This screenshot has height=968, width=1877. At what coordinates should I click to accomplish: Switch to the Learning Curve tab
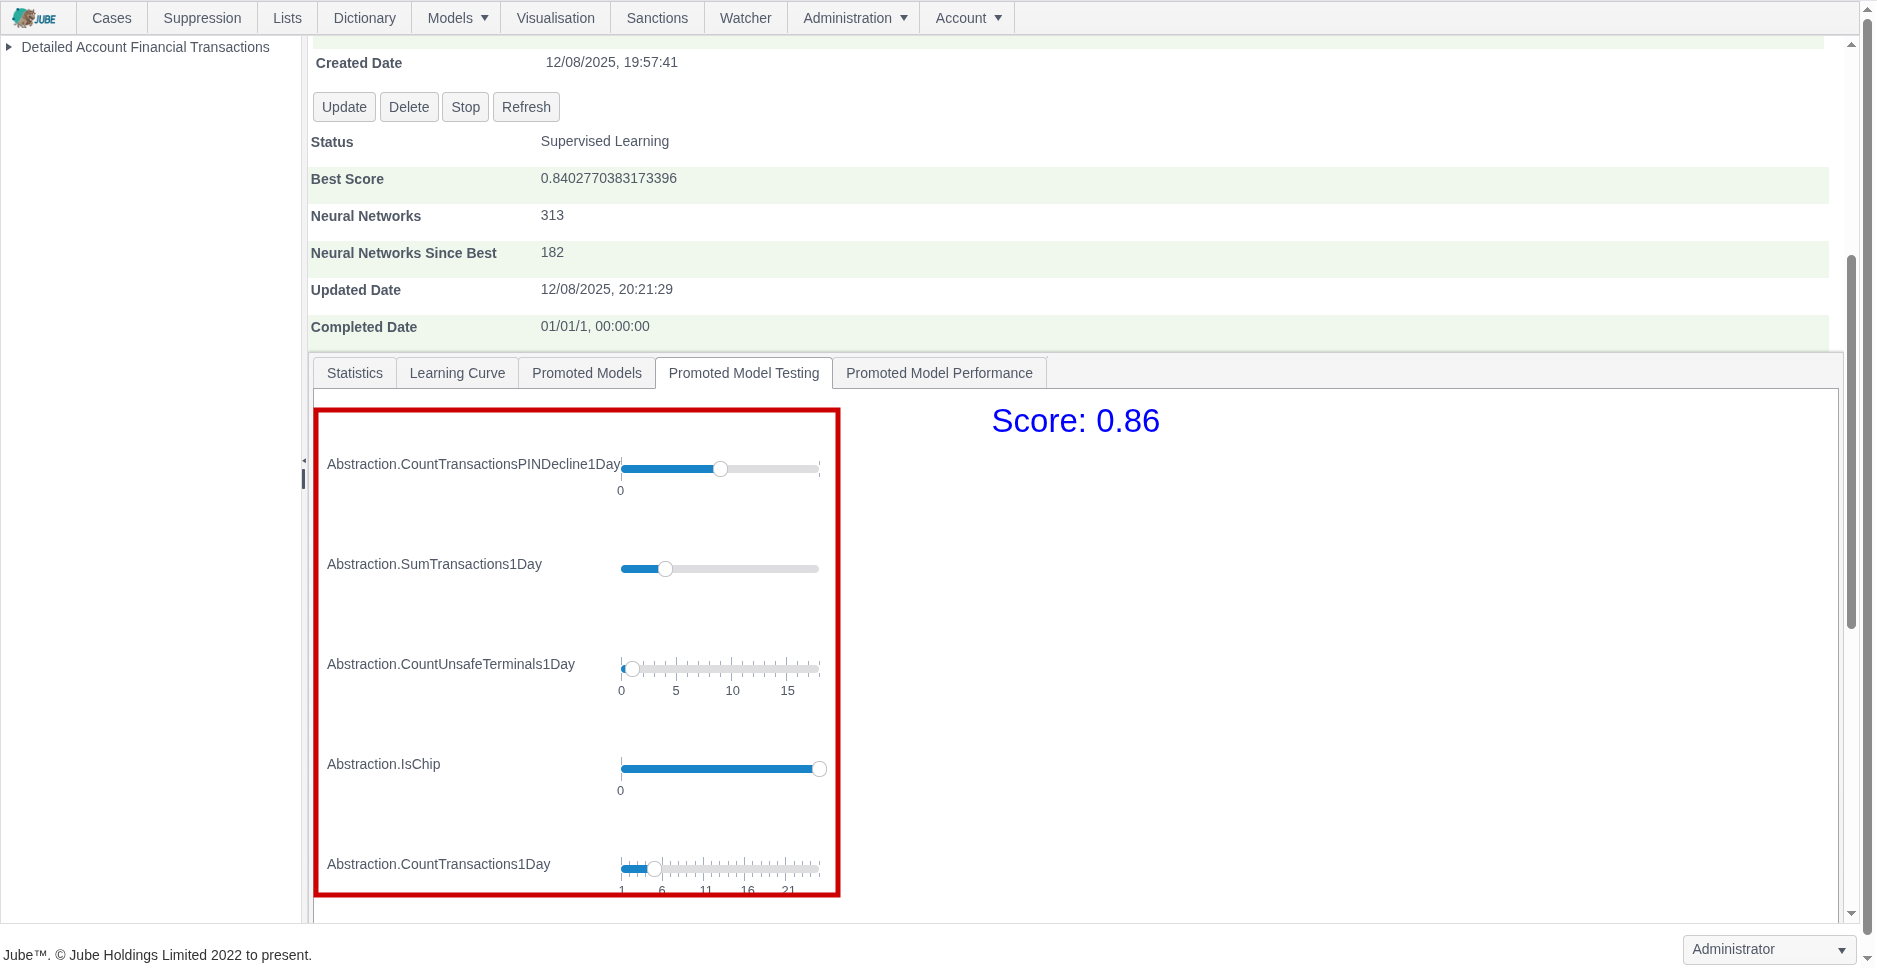pos(457,373)
